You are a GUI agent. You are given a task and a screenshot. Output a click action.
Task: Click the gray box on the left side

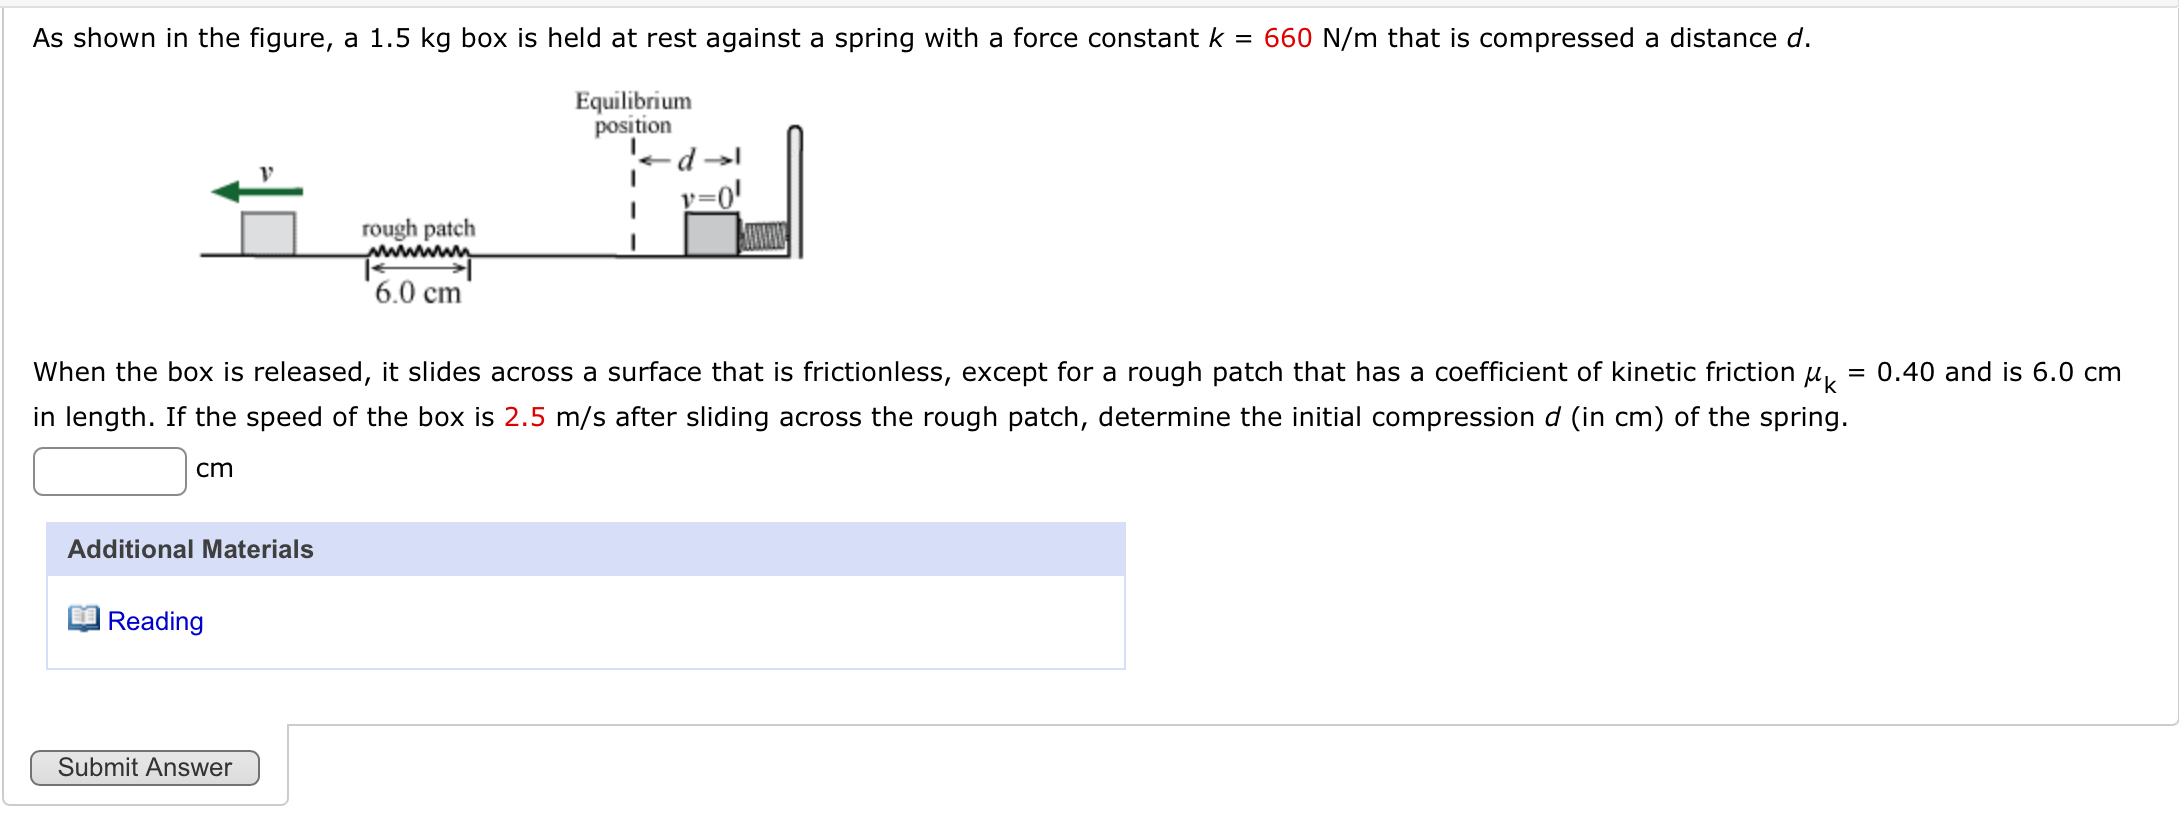268,233
